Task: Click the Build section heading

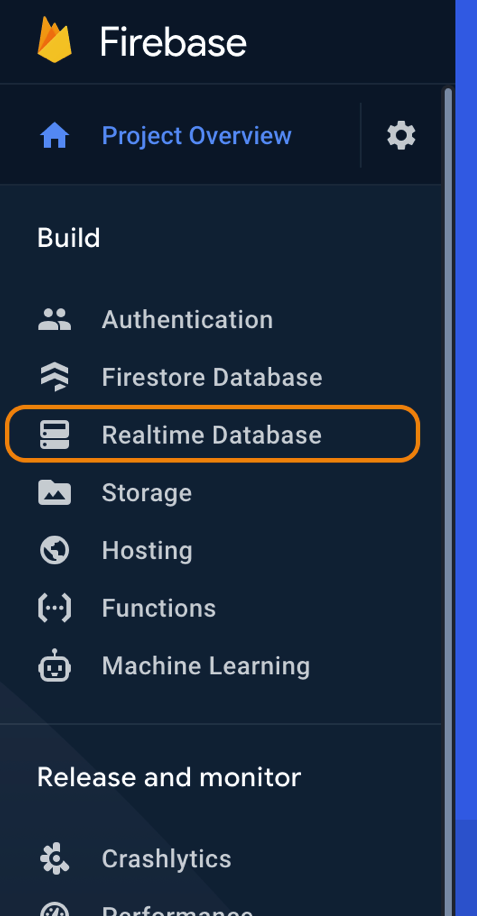Action: pyautogui.click(x=68, y=238)
